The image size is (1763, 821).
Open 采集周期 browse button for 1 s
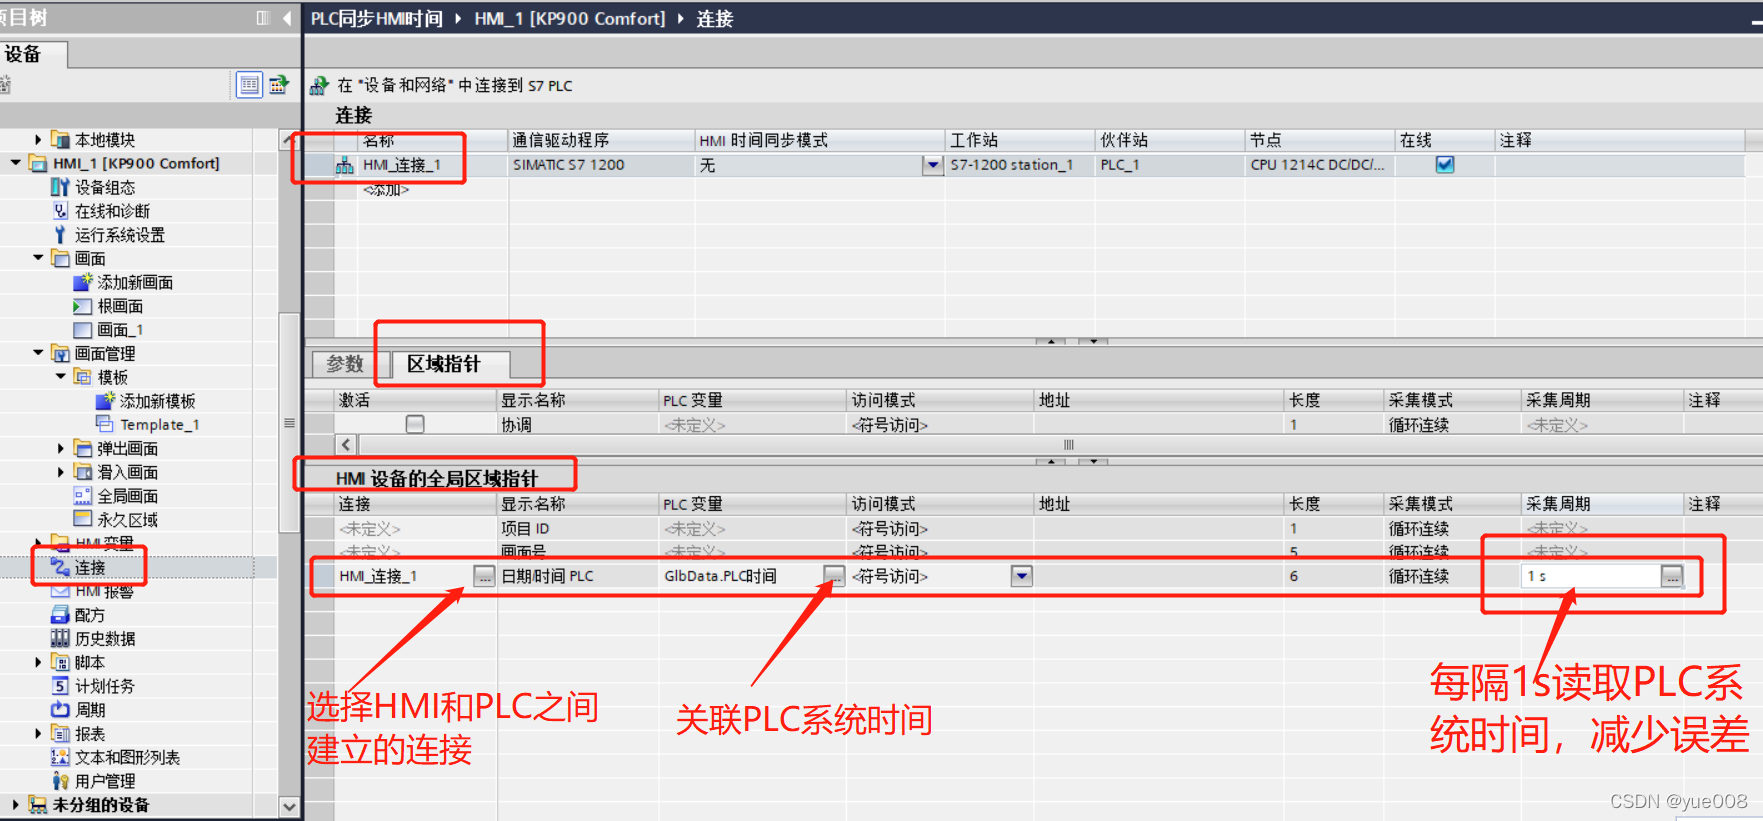[1672, 576]
